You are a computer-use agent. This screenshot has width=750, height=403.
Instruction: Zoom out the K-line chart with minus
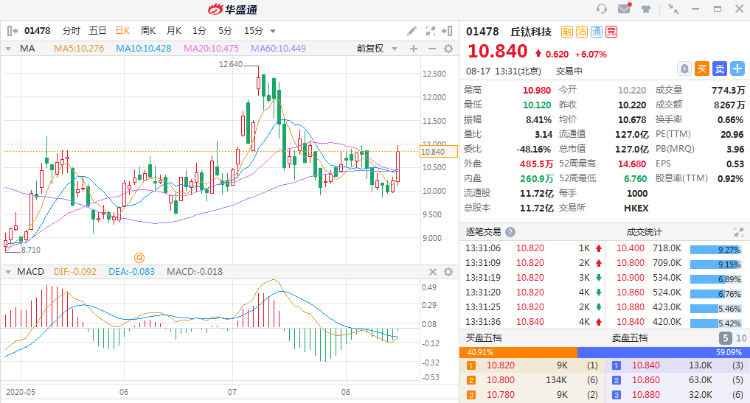[431, 48]
